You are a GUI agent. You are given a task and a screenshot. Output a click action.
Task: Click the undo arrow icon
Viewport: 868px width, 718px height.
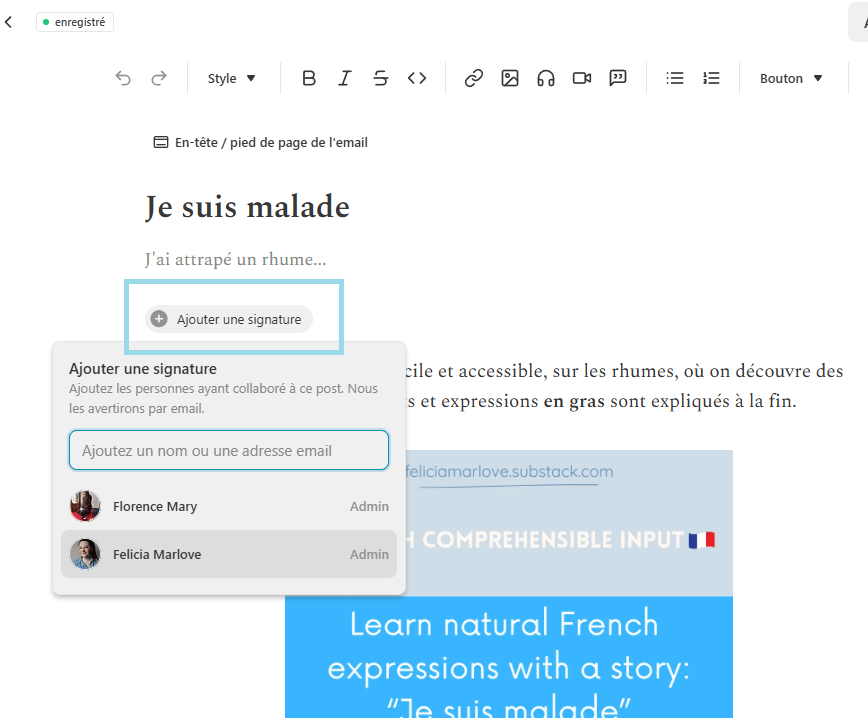click(123, 78)
